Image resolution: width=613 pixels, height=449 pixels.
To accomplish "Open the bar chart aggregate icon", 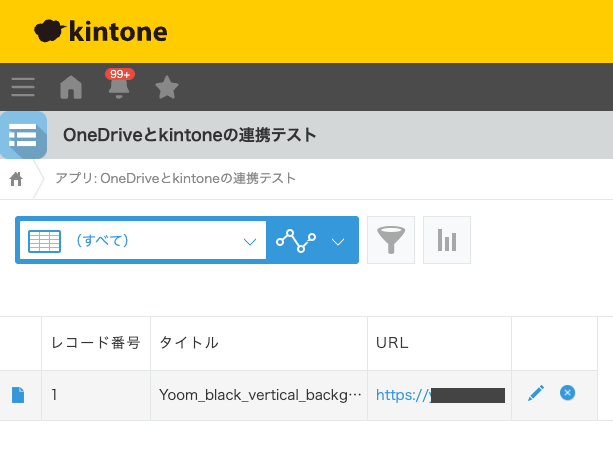I will [x=447, y=240].
